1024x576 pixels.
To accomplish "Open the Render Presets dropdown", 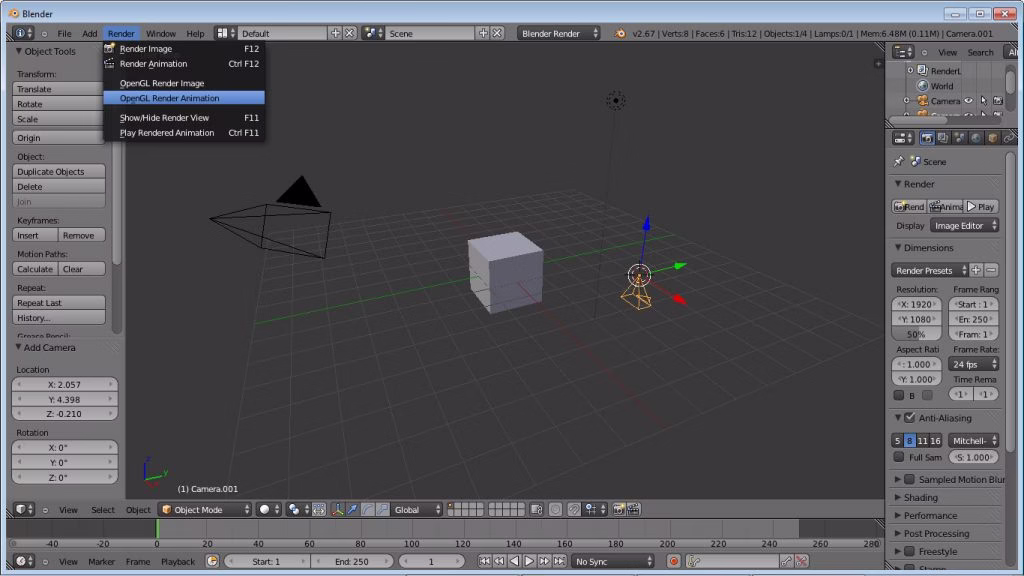I will (930, 270).
